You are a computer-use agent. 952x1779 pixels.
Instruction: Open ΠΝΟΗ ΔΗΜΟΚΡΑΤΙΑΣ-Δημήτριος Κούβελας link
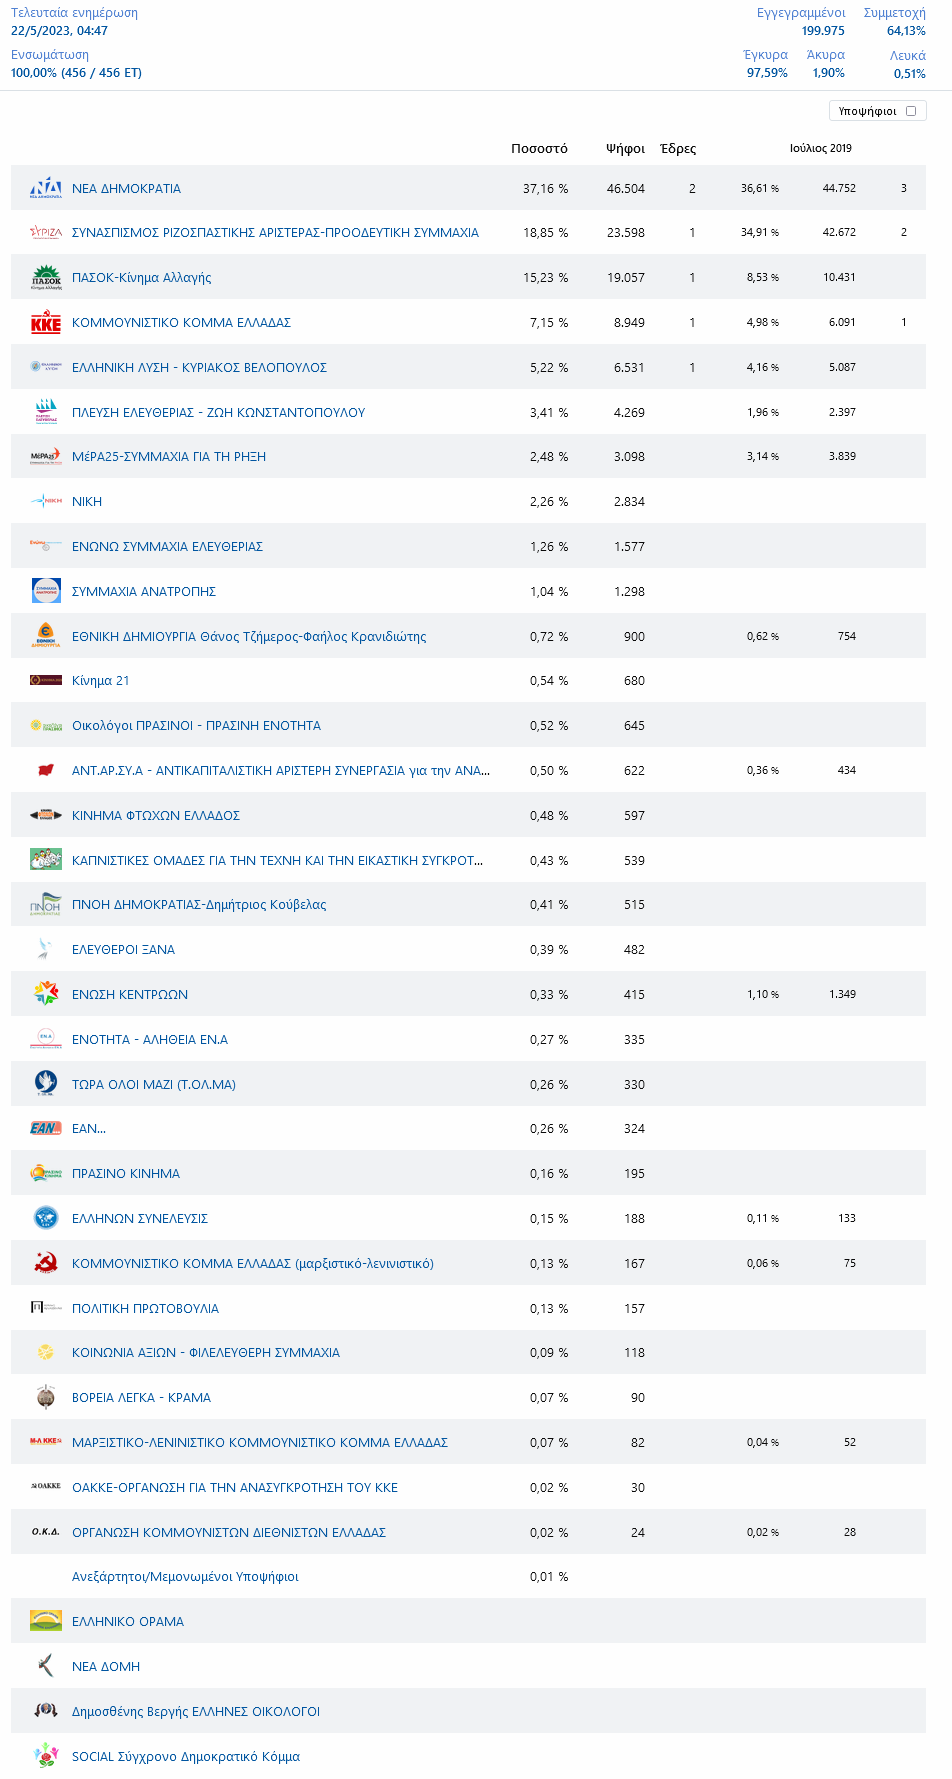(199, 905)
